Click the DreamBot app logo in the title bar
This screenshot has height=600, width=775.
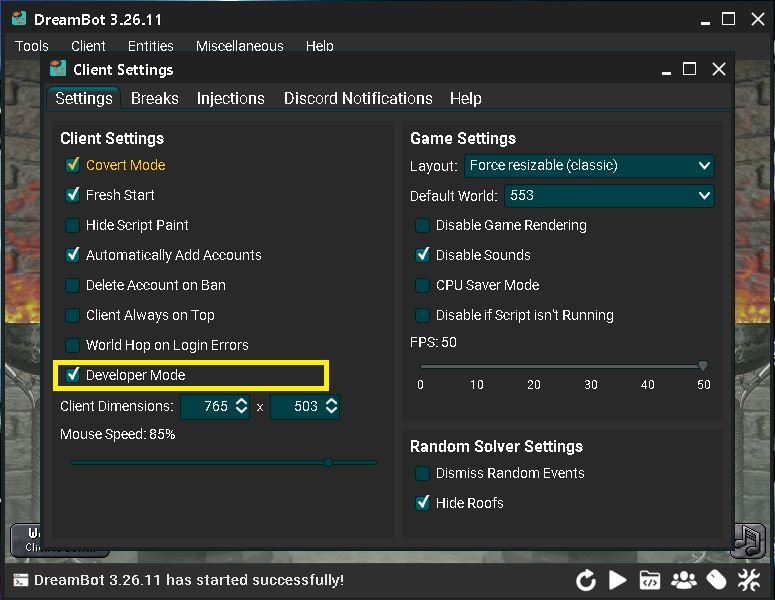point(19,19)
